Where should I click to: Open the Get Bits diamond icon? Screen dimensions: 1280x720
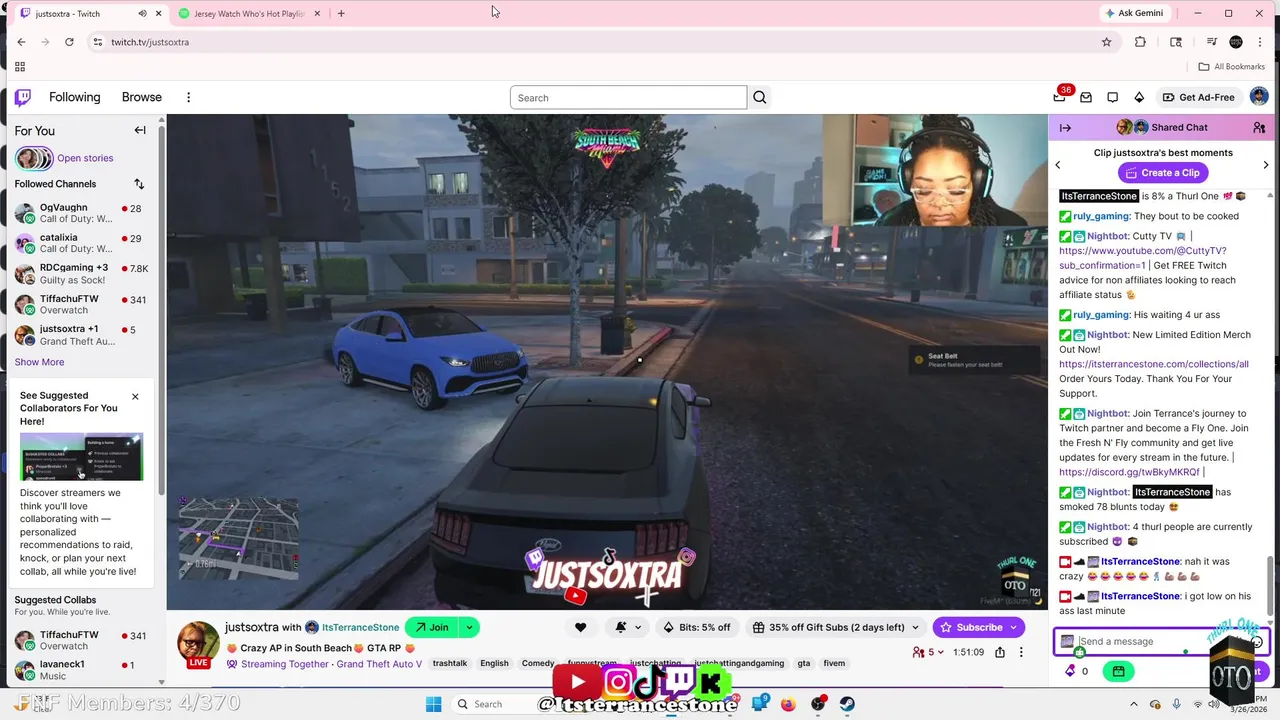tap(1139, 97)
